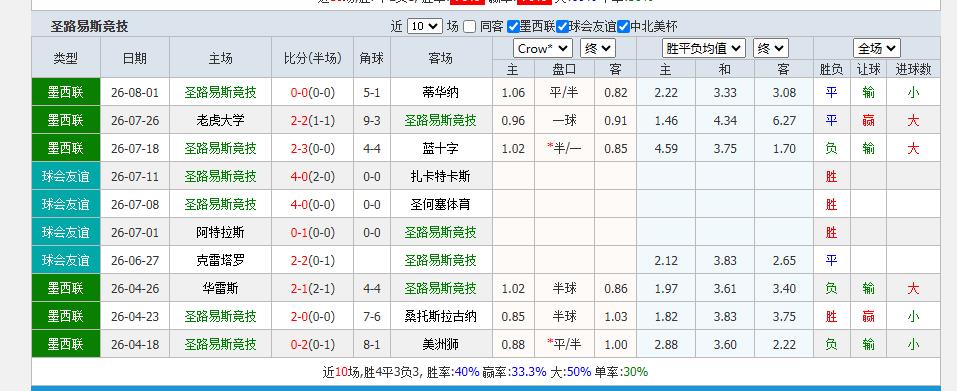
Task: Click the 让球 column header
Action: (868, 70)
